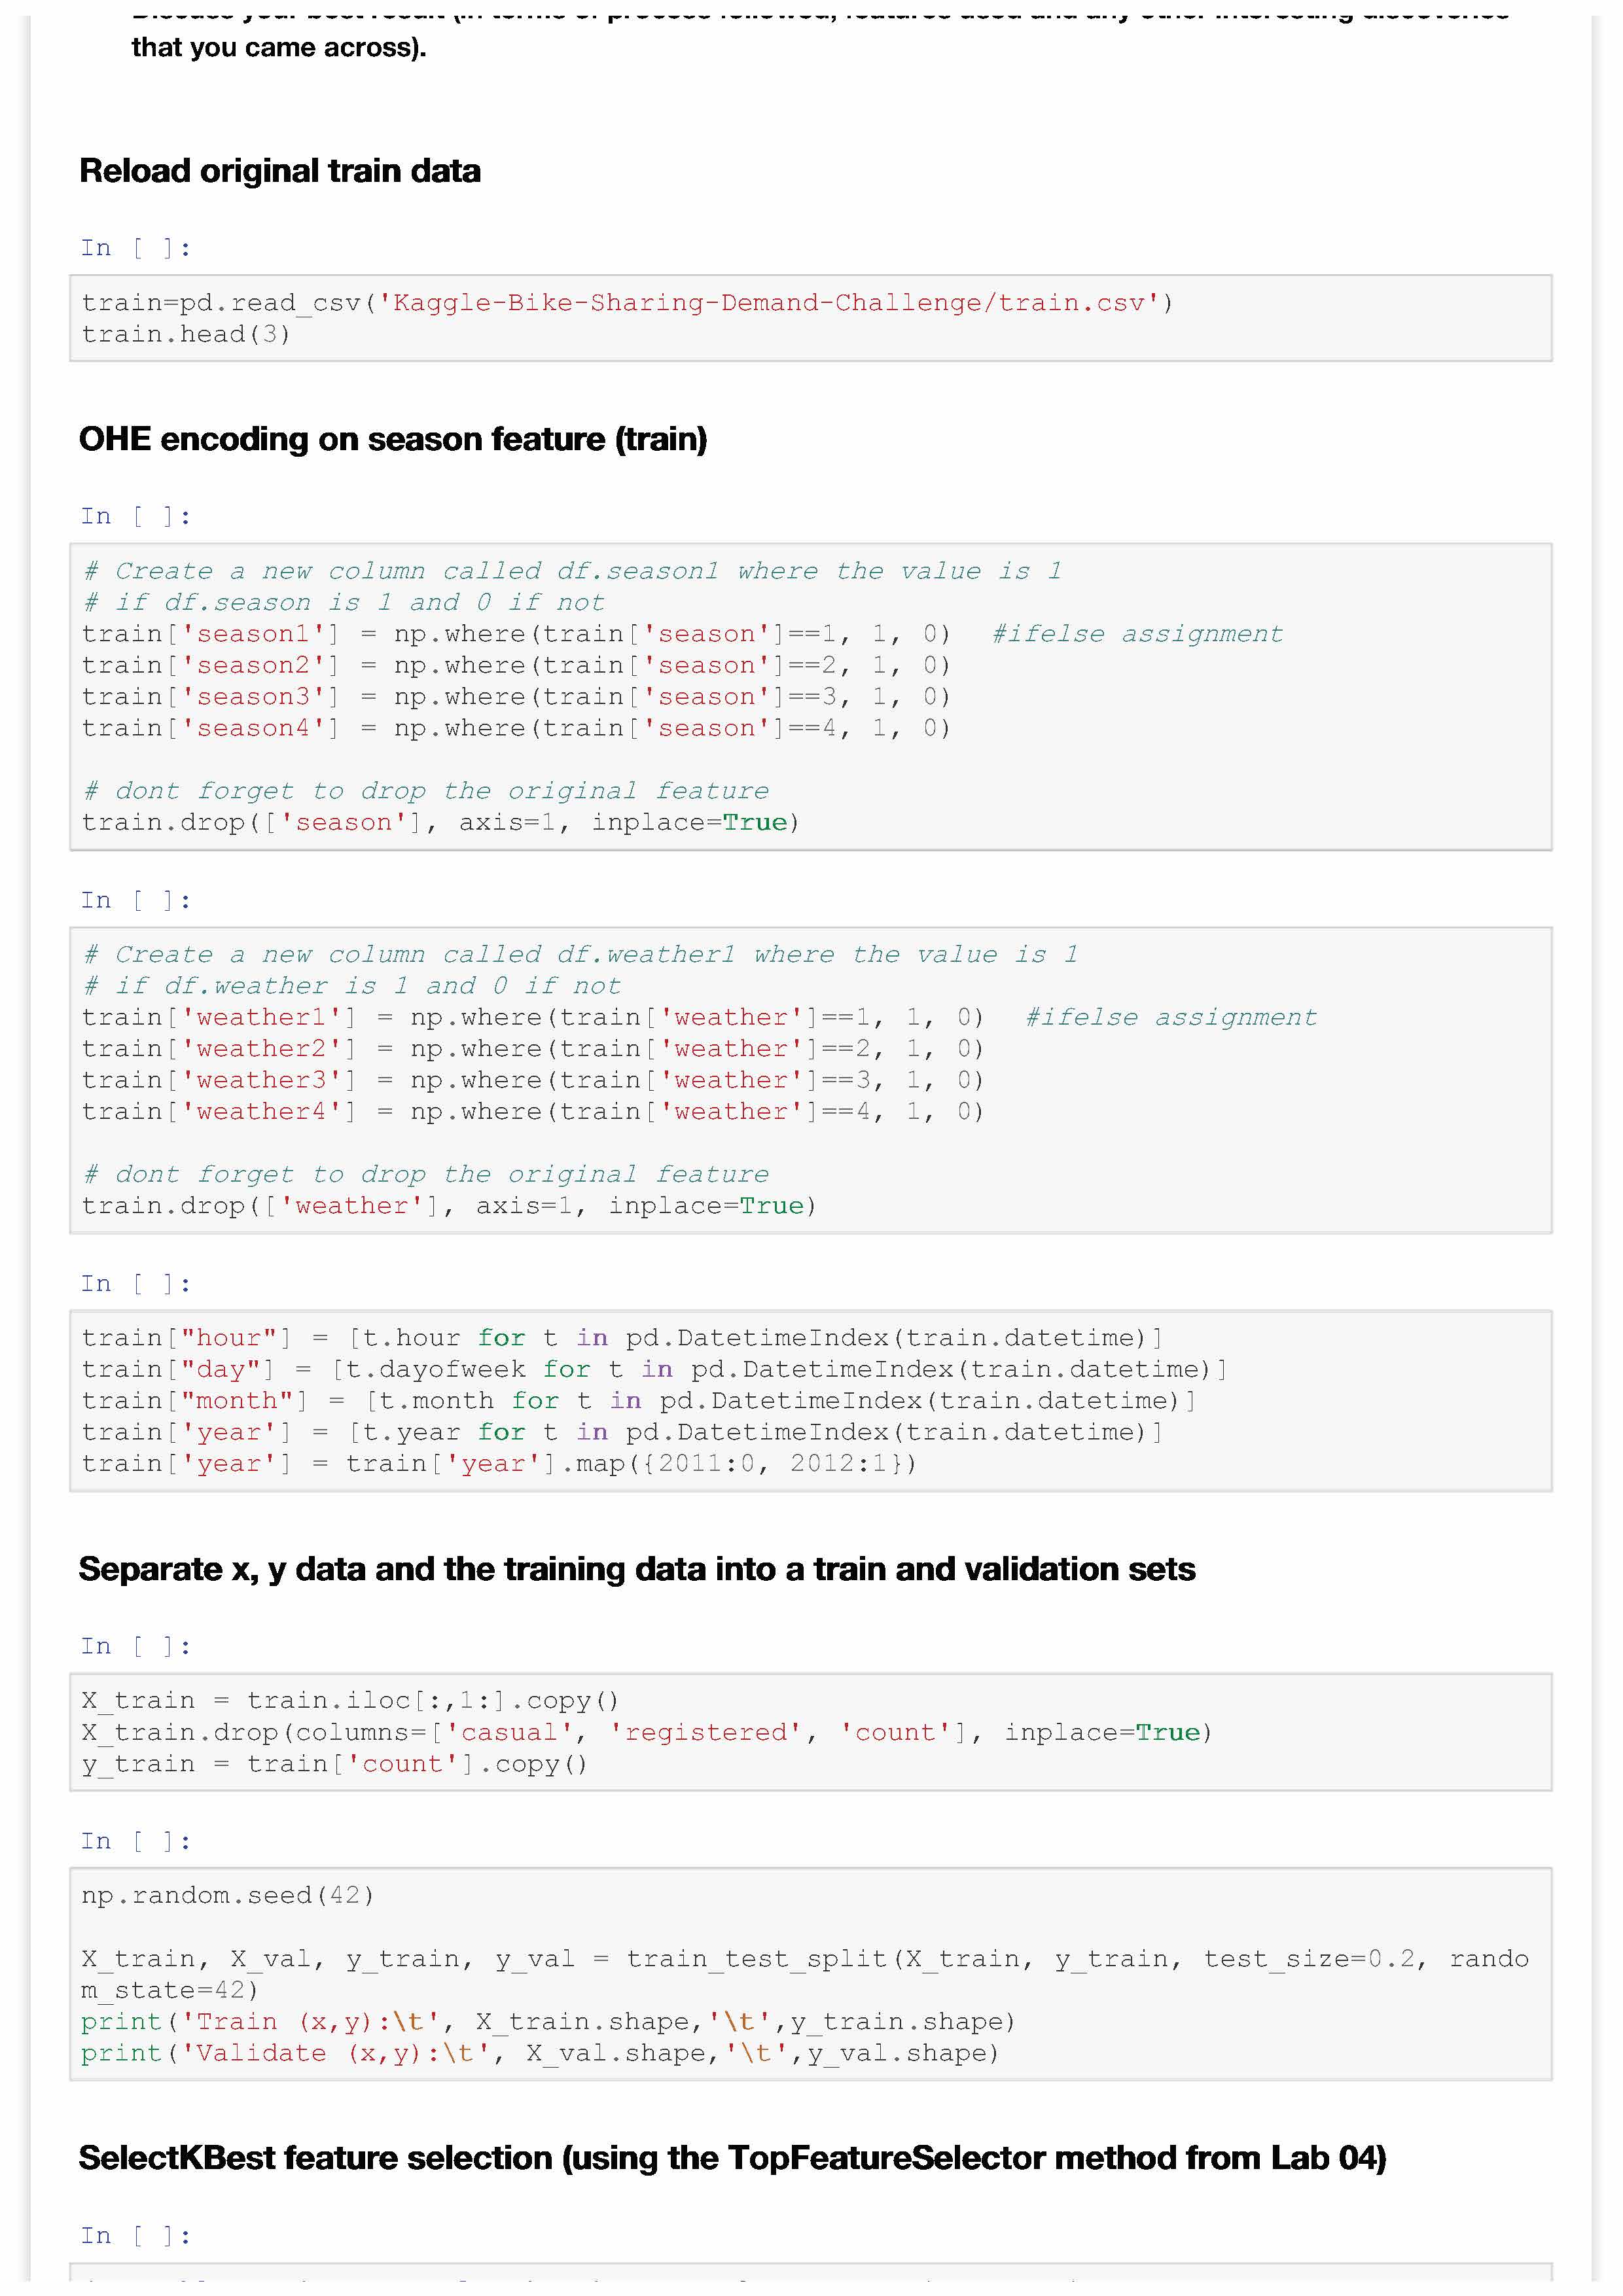Click the '#ifelse assignment' comment on the season1 line
This screenshot has height=2296, width=1623.
pos(1137,634)
